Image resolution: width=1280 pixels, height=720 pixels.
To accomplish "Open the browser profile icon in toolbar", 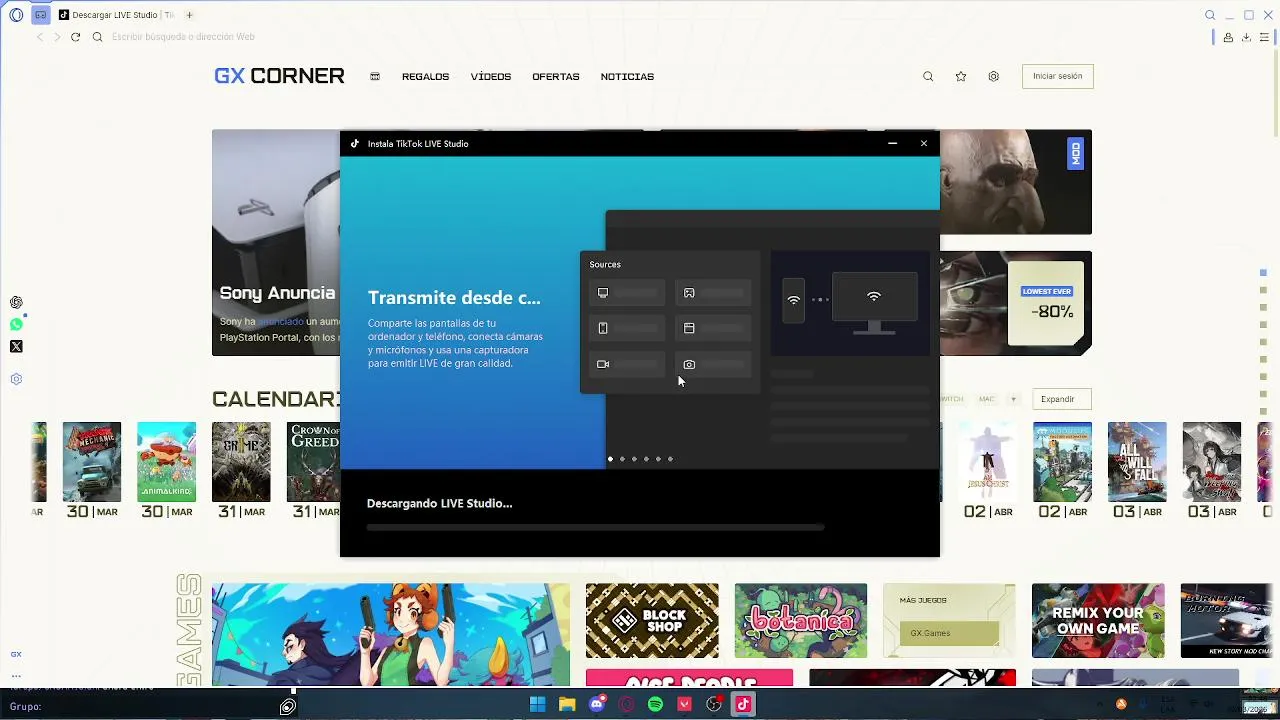I will pyautogui.click(x=1228, y=37).
